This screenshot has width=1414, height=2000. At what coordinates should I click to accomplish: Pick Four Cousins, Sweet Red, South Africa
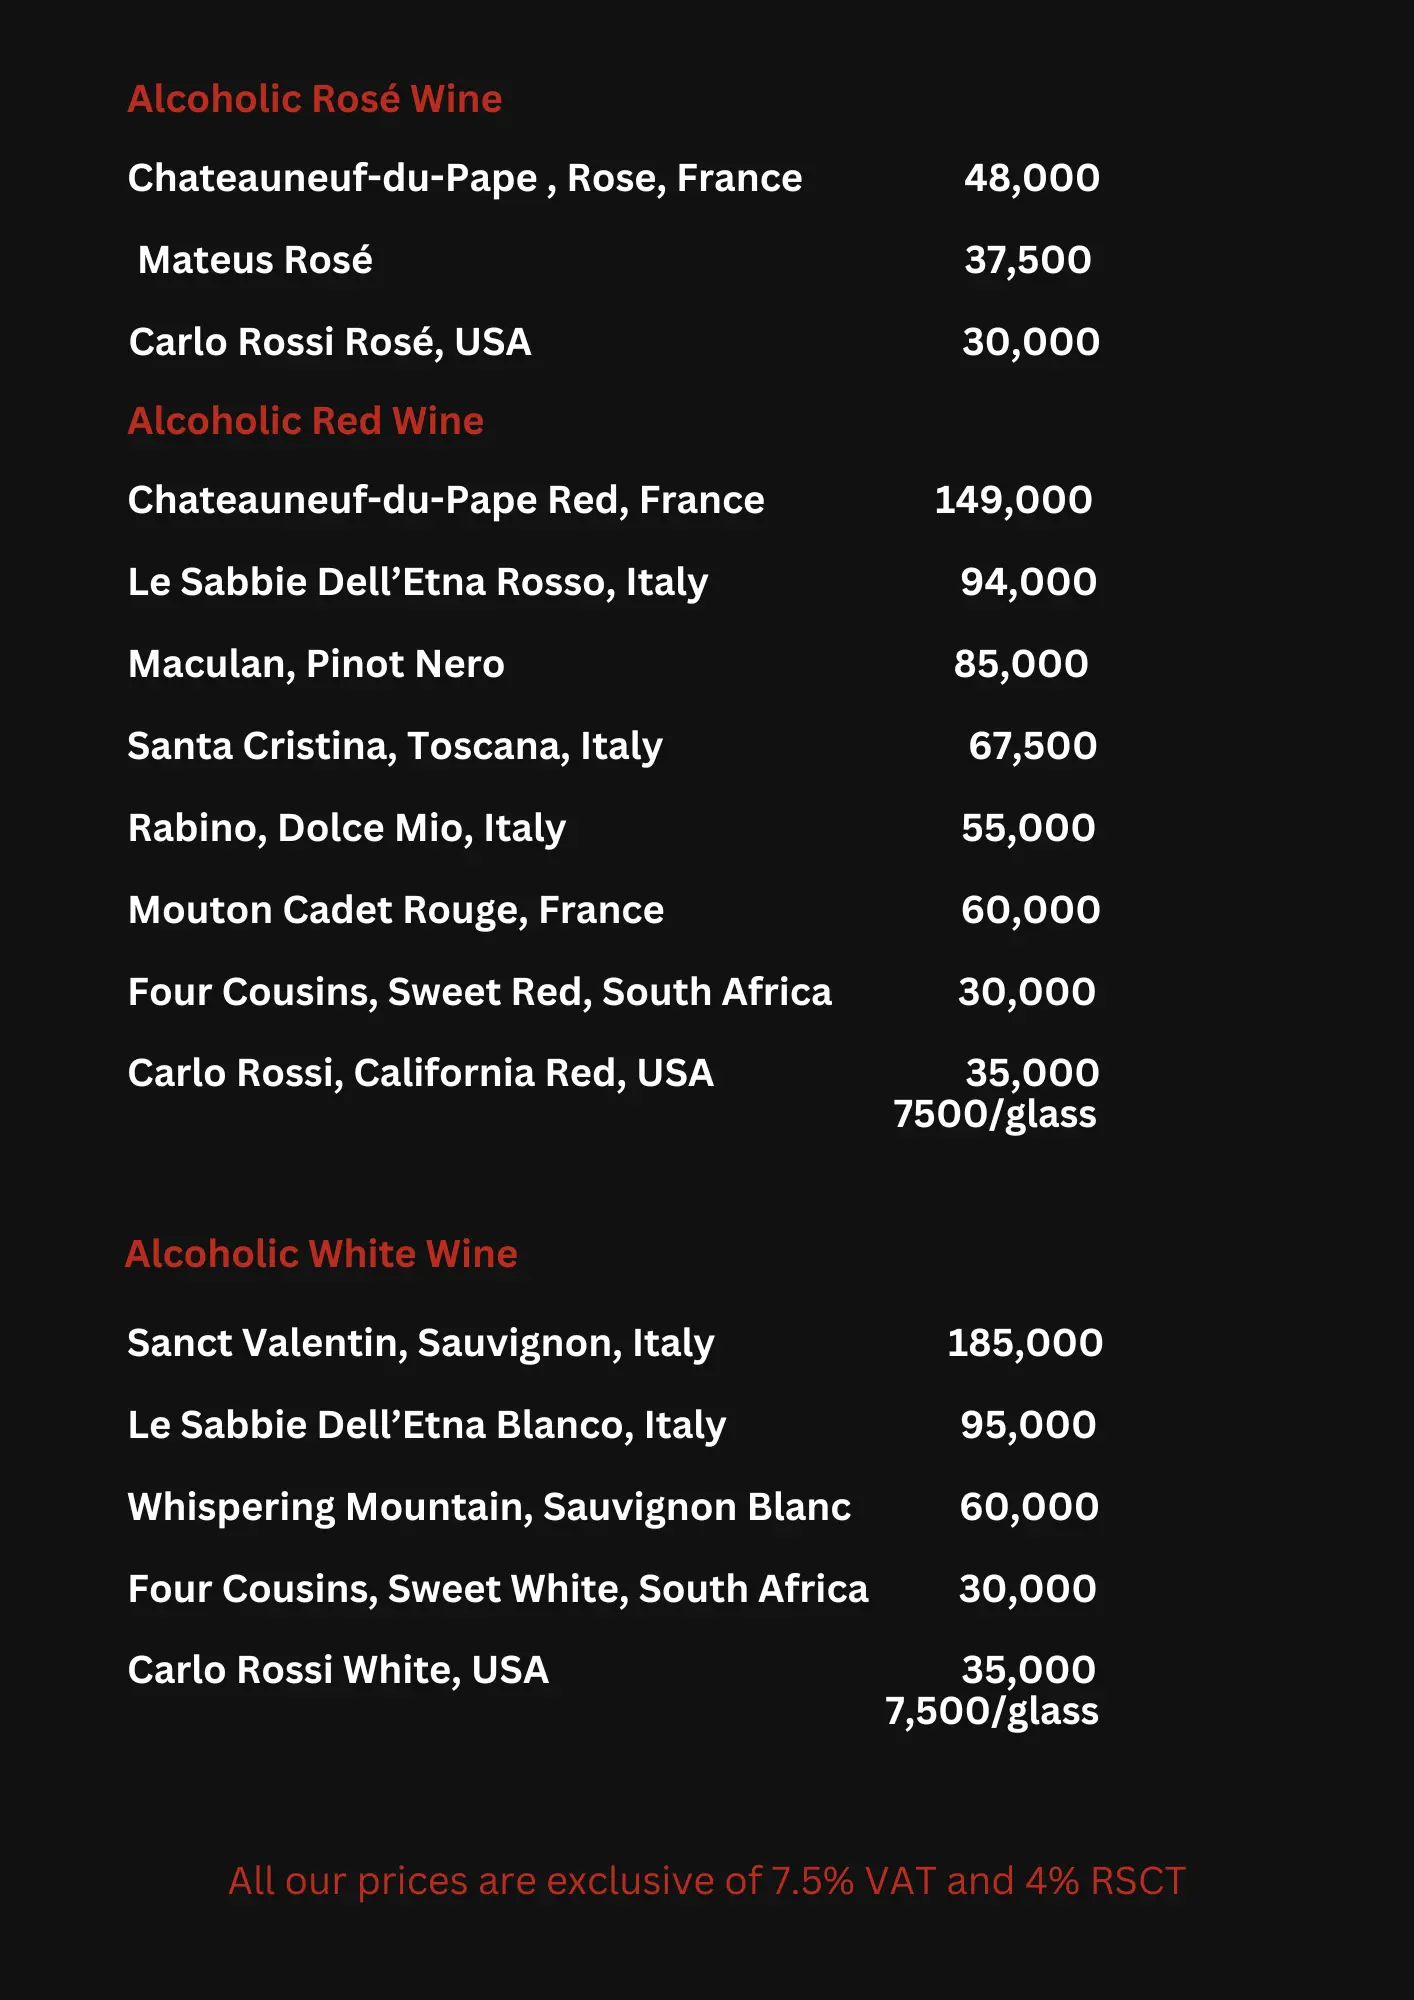(480, 992)
